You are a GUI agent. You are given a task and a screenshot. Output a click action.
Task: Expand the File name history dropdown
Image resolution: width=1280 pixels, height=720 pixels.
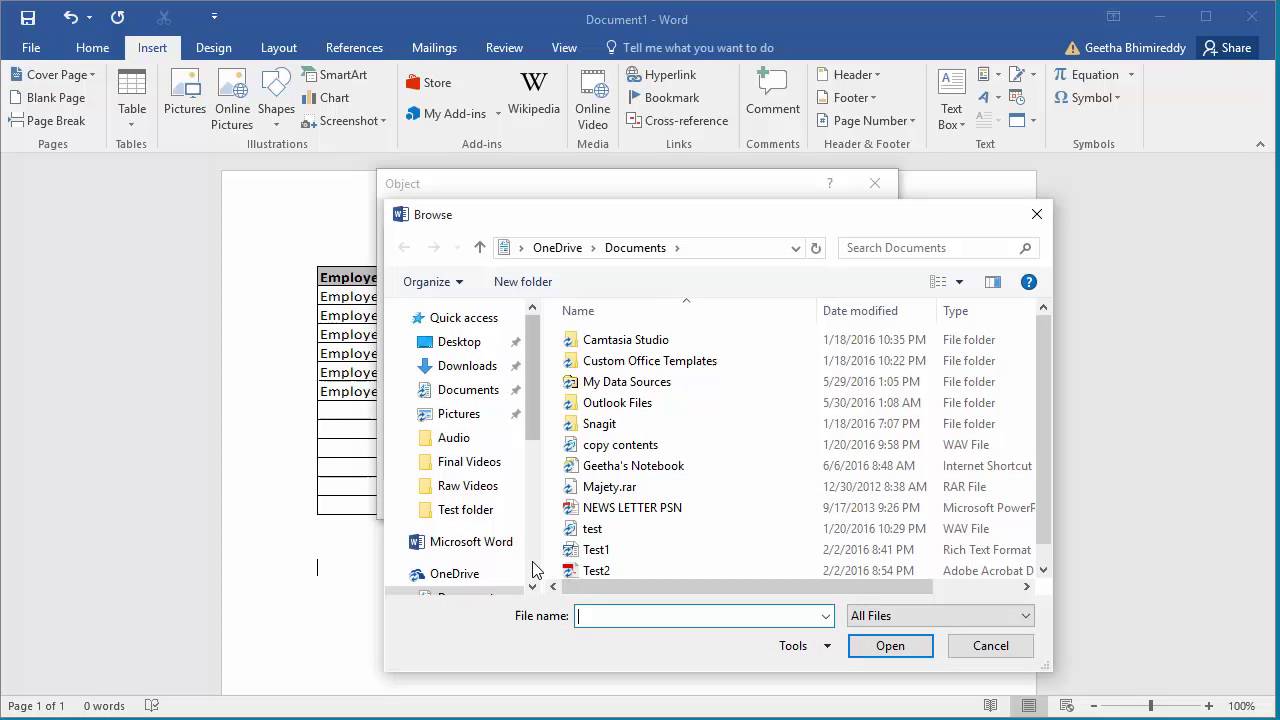tap(826, 616)
